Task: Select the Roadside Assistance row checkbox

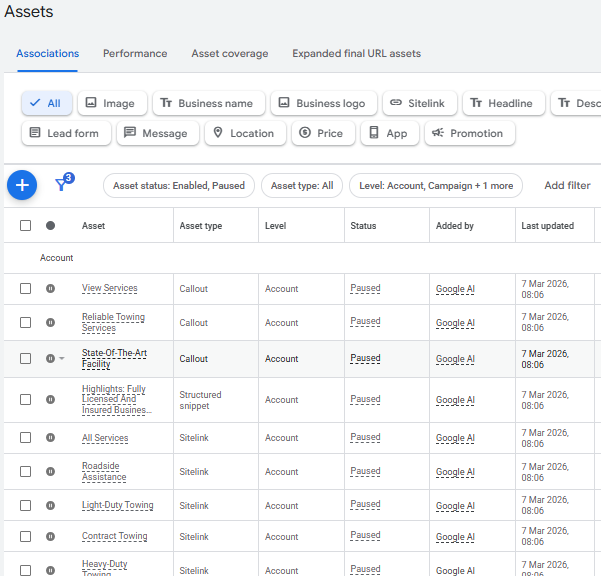Action: [x=26, y=472]
